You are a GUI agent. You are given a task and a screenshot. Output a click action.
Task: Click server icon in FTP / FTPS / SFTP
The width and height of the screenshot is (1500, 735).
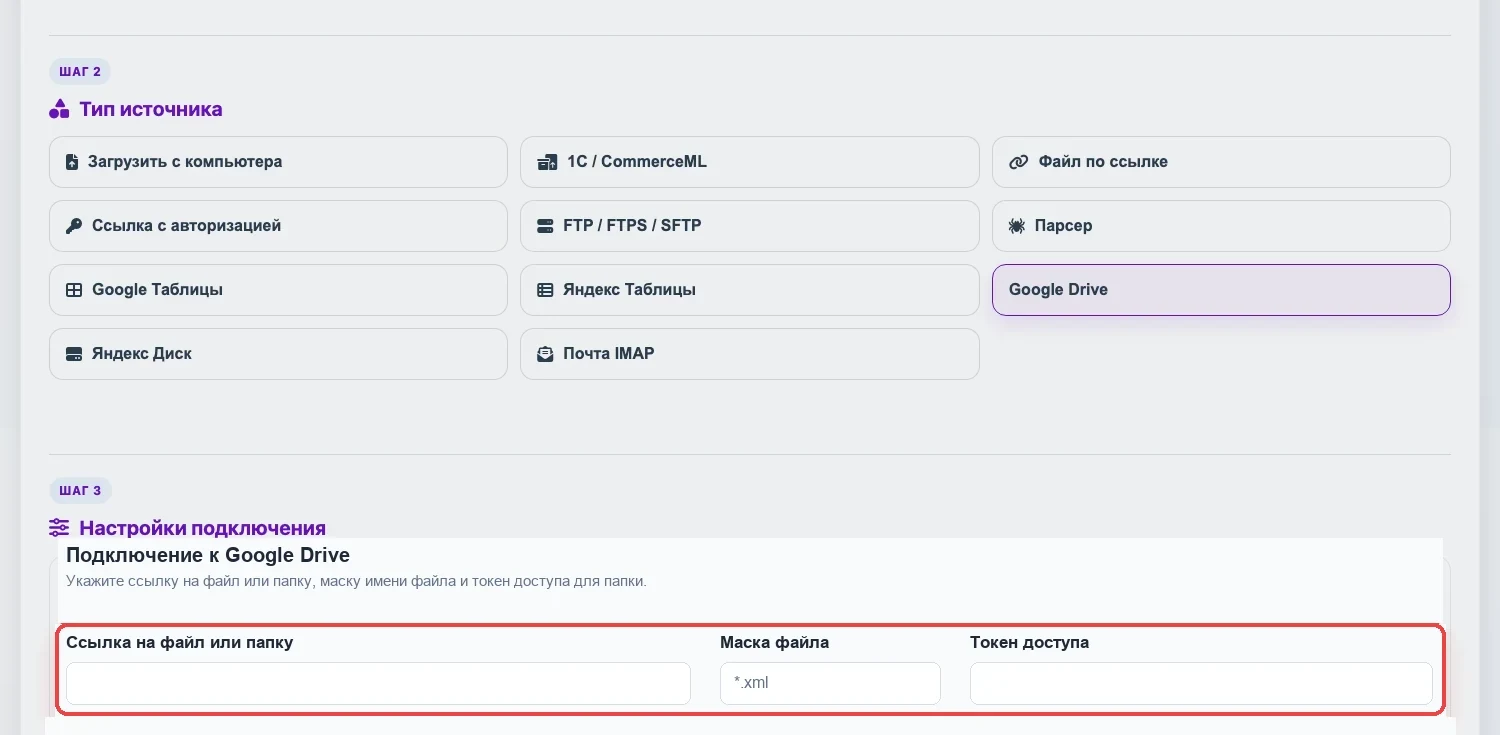545,226
